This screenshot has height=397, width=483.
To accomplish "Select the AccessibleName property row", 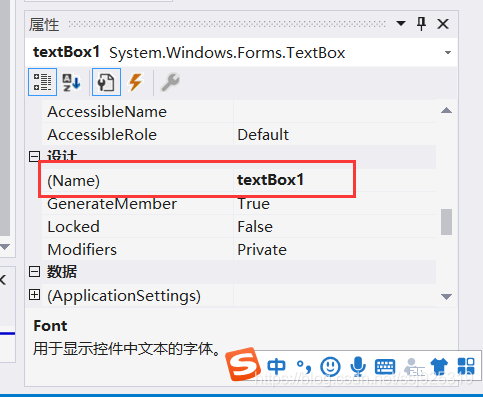I will point(239,112).
